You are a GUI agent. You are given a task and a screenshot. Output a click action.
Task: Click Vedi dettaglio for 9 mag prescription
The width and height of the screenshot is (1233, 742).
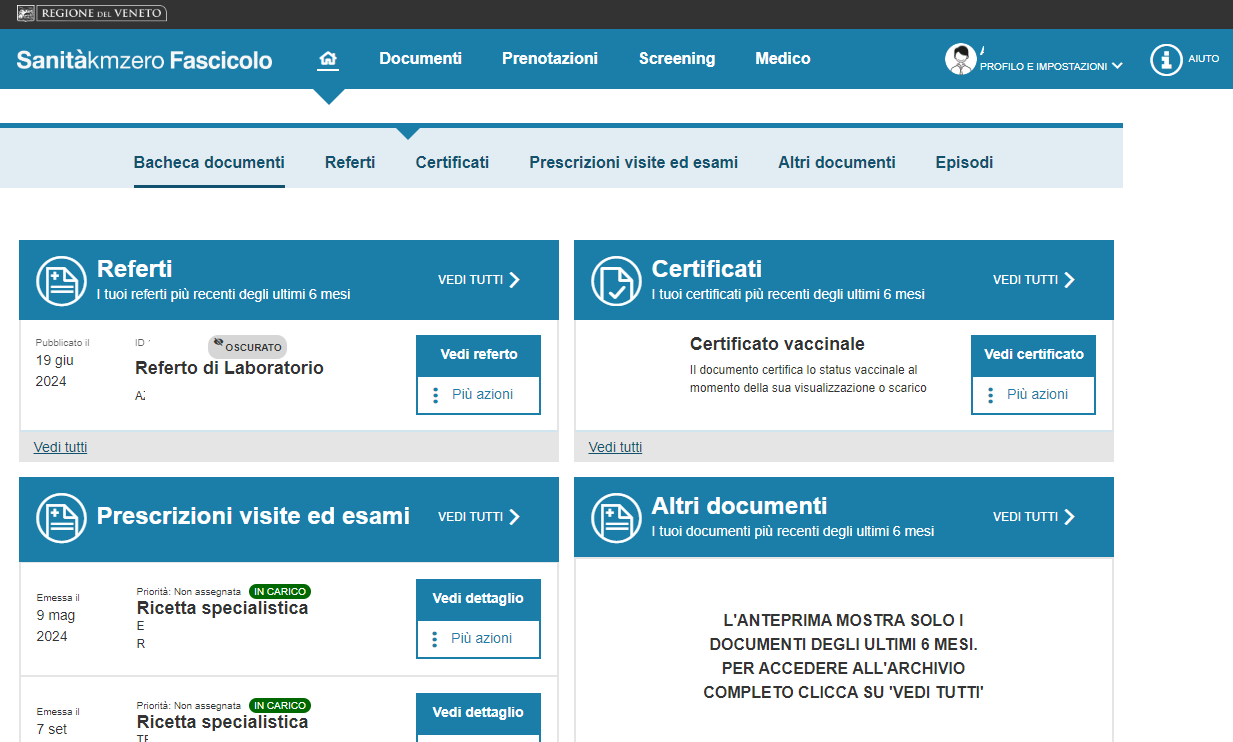478,599
